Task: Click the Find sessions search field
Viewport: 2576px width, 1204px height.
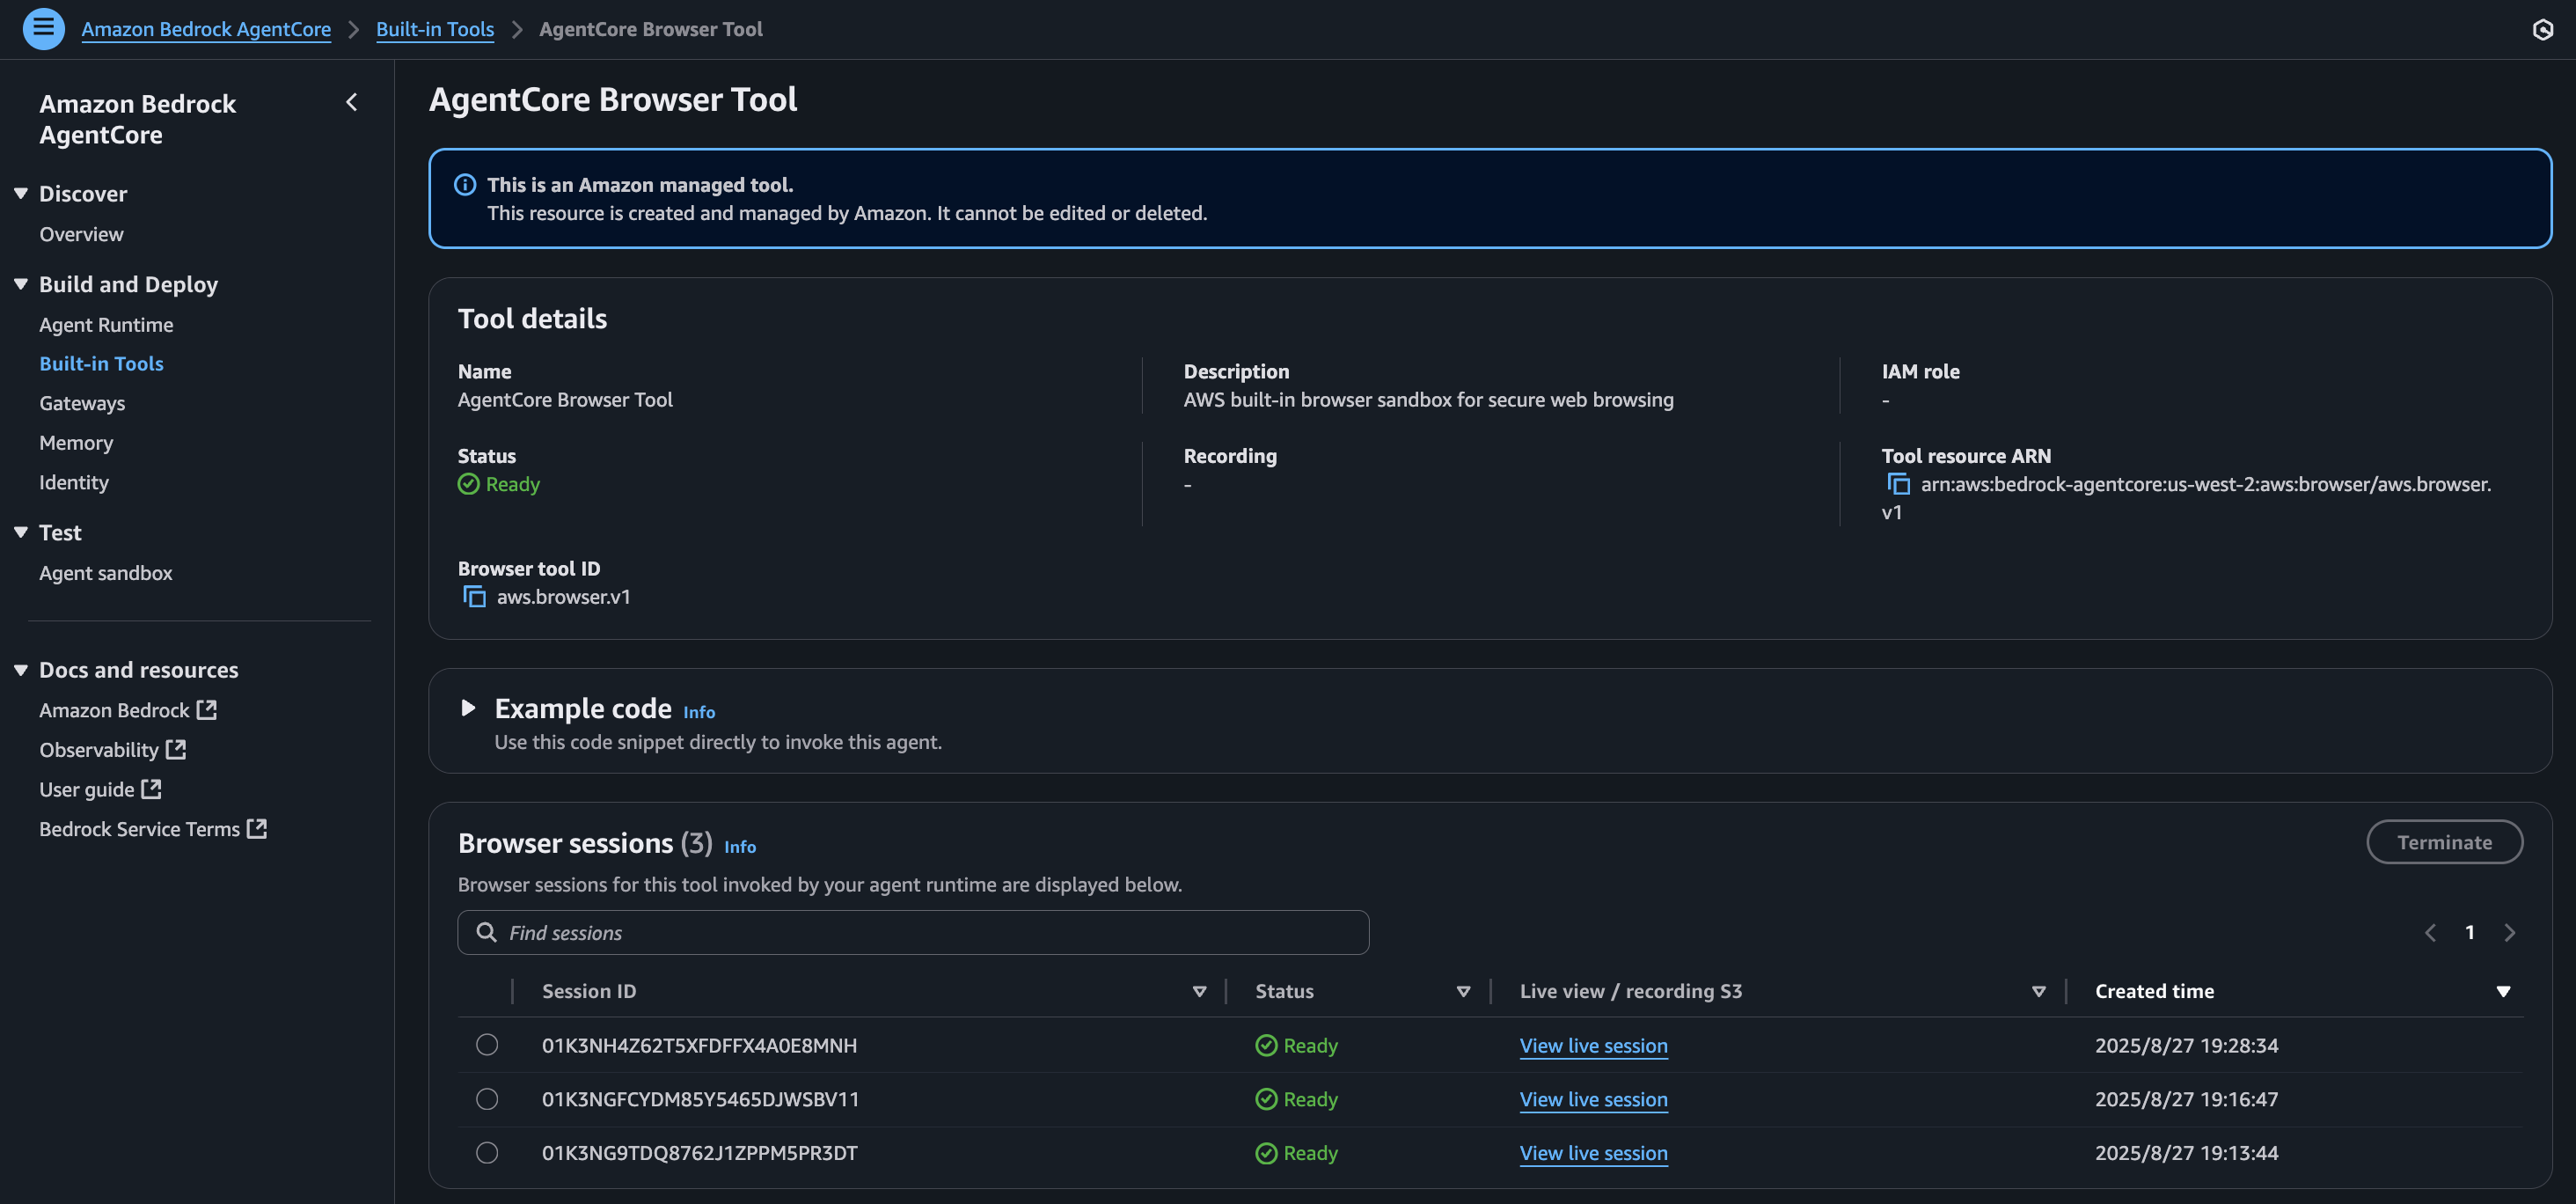Action: [x=912, y=932]
